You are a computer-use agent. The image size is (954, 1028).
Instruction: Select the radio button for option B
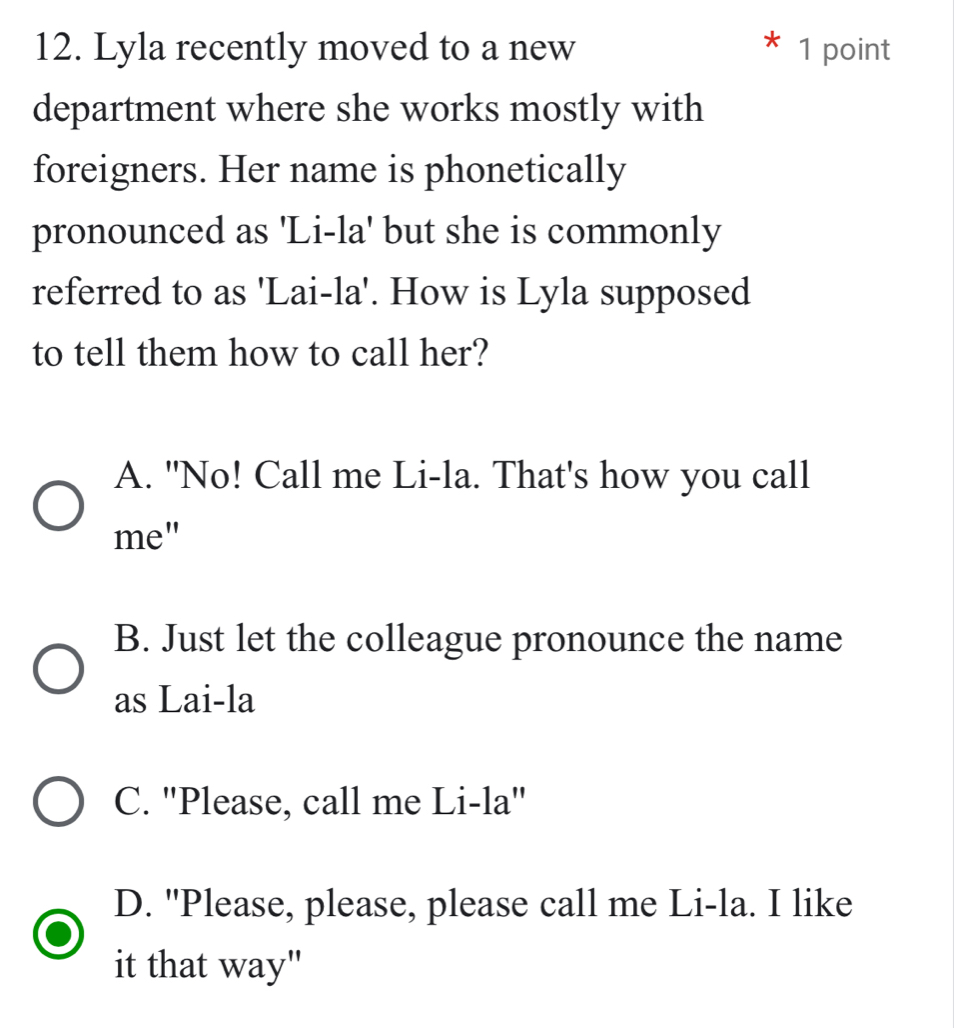56,670
